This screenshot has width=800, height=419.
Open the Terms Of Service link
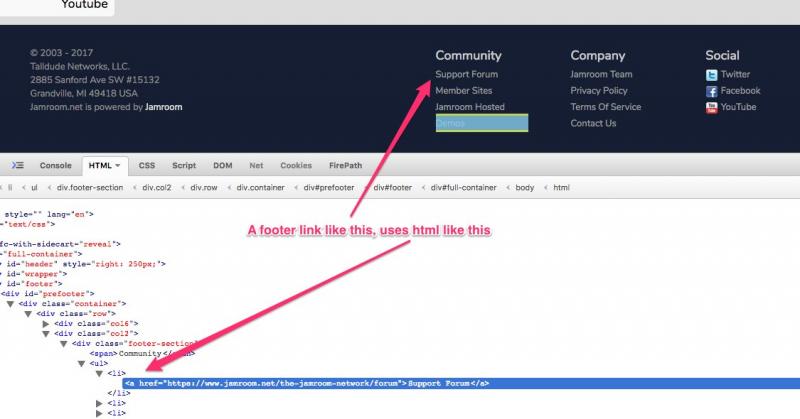point(606,107)
